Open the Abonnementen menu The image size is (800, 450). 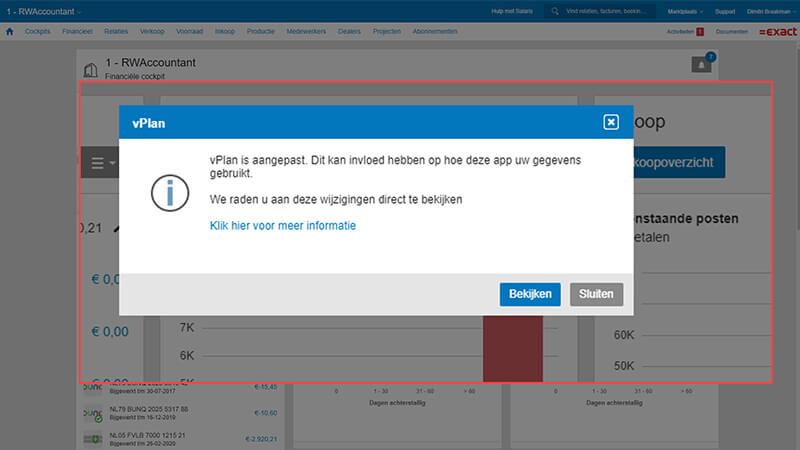[x=435, y=32]
